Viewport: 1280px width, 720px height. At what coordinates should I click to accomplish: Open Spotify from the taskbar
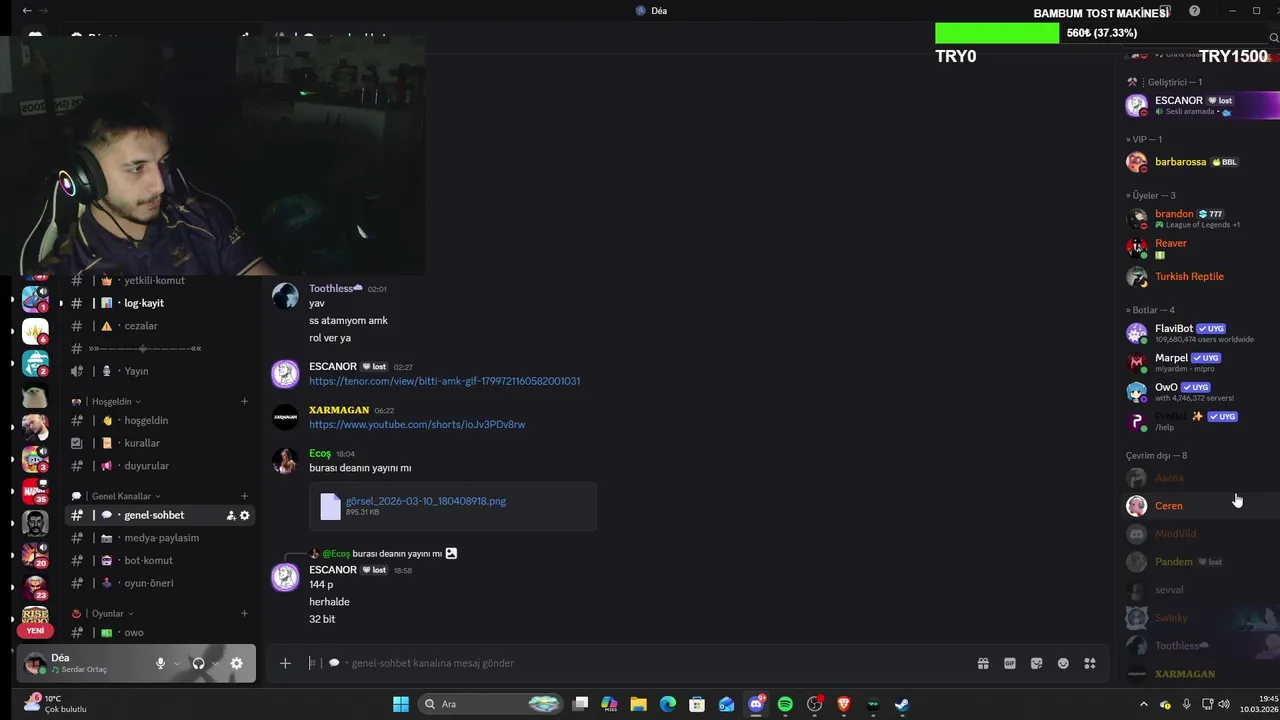click(x=785, y=704)
